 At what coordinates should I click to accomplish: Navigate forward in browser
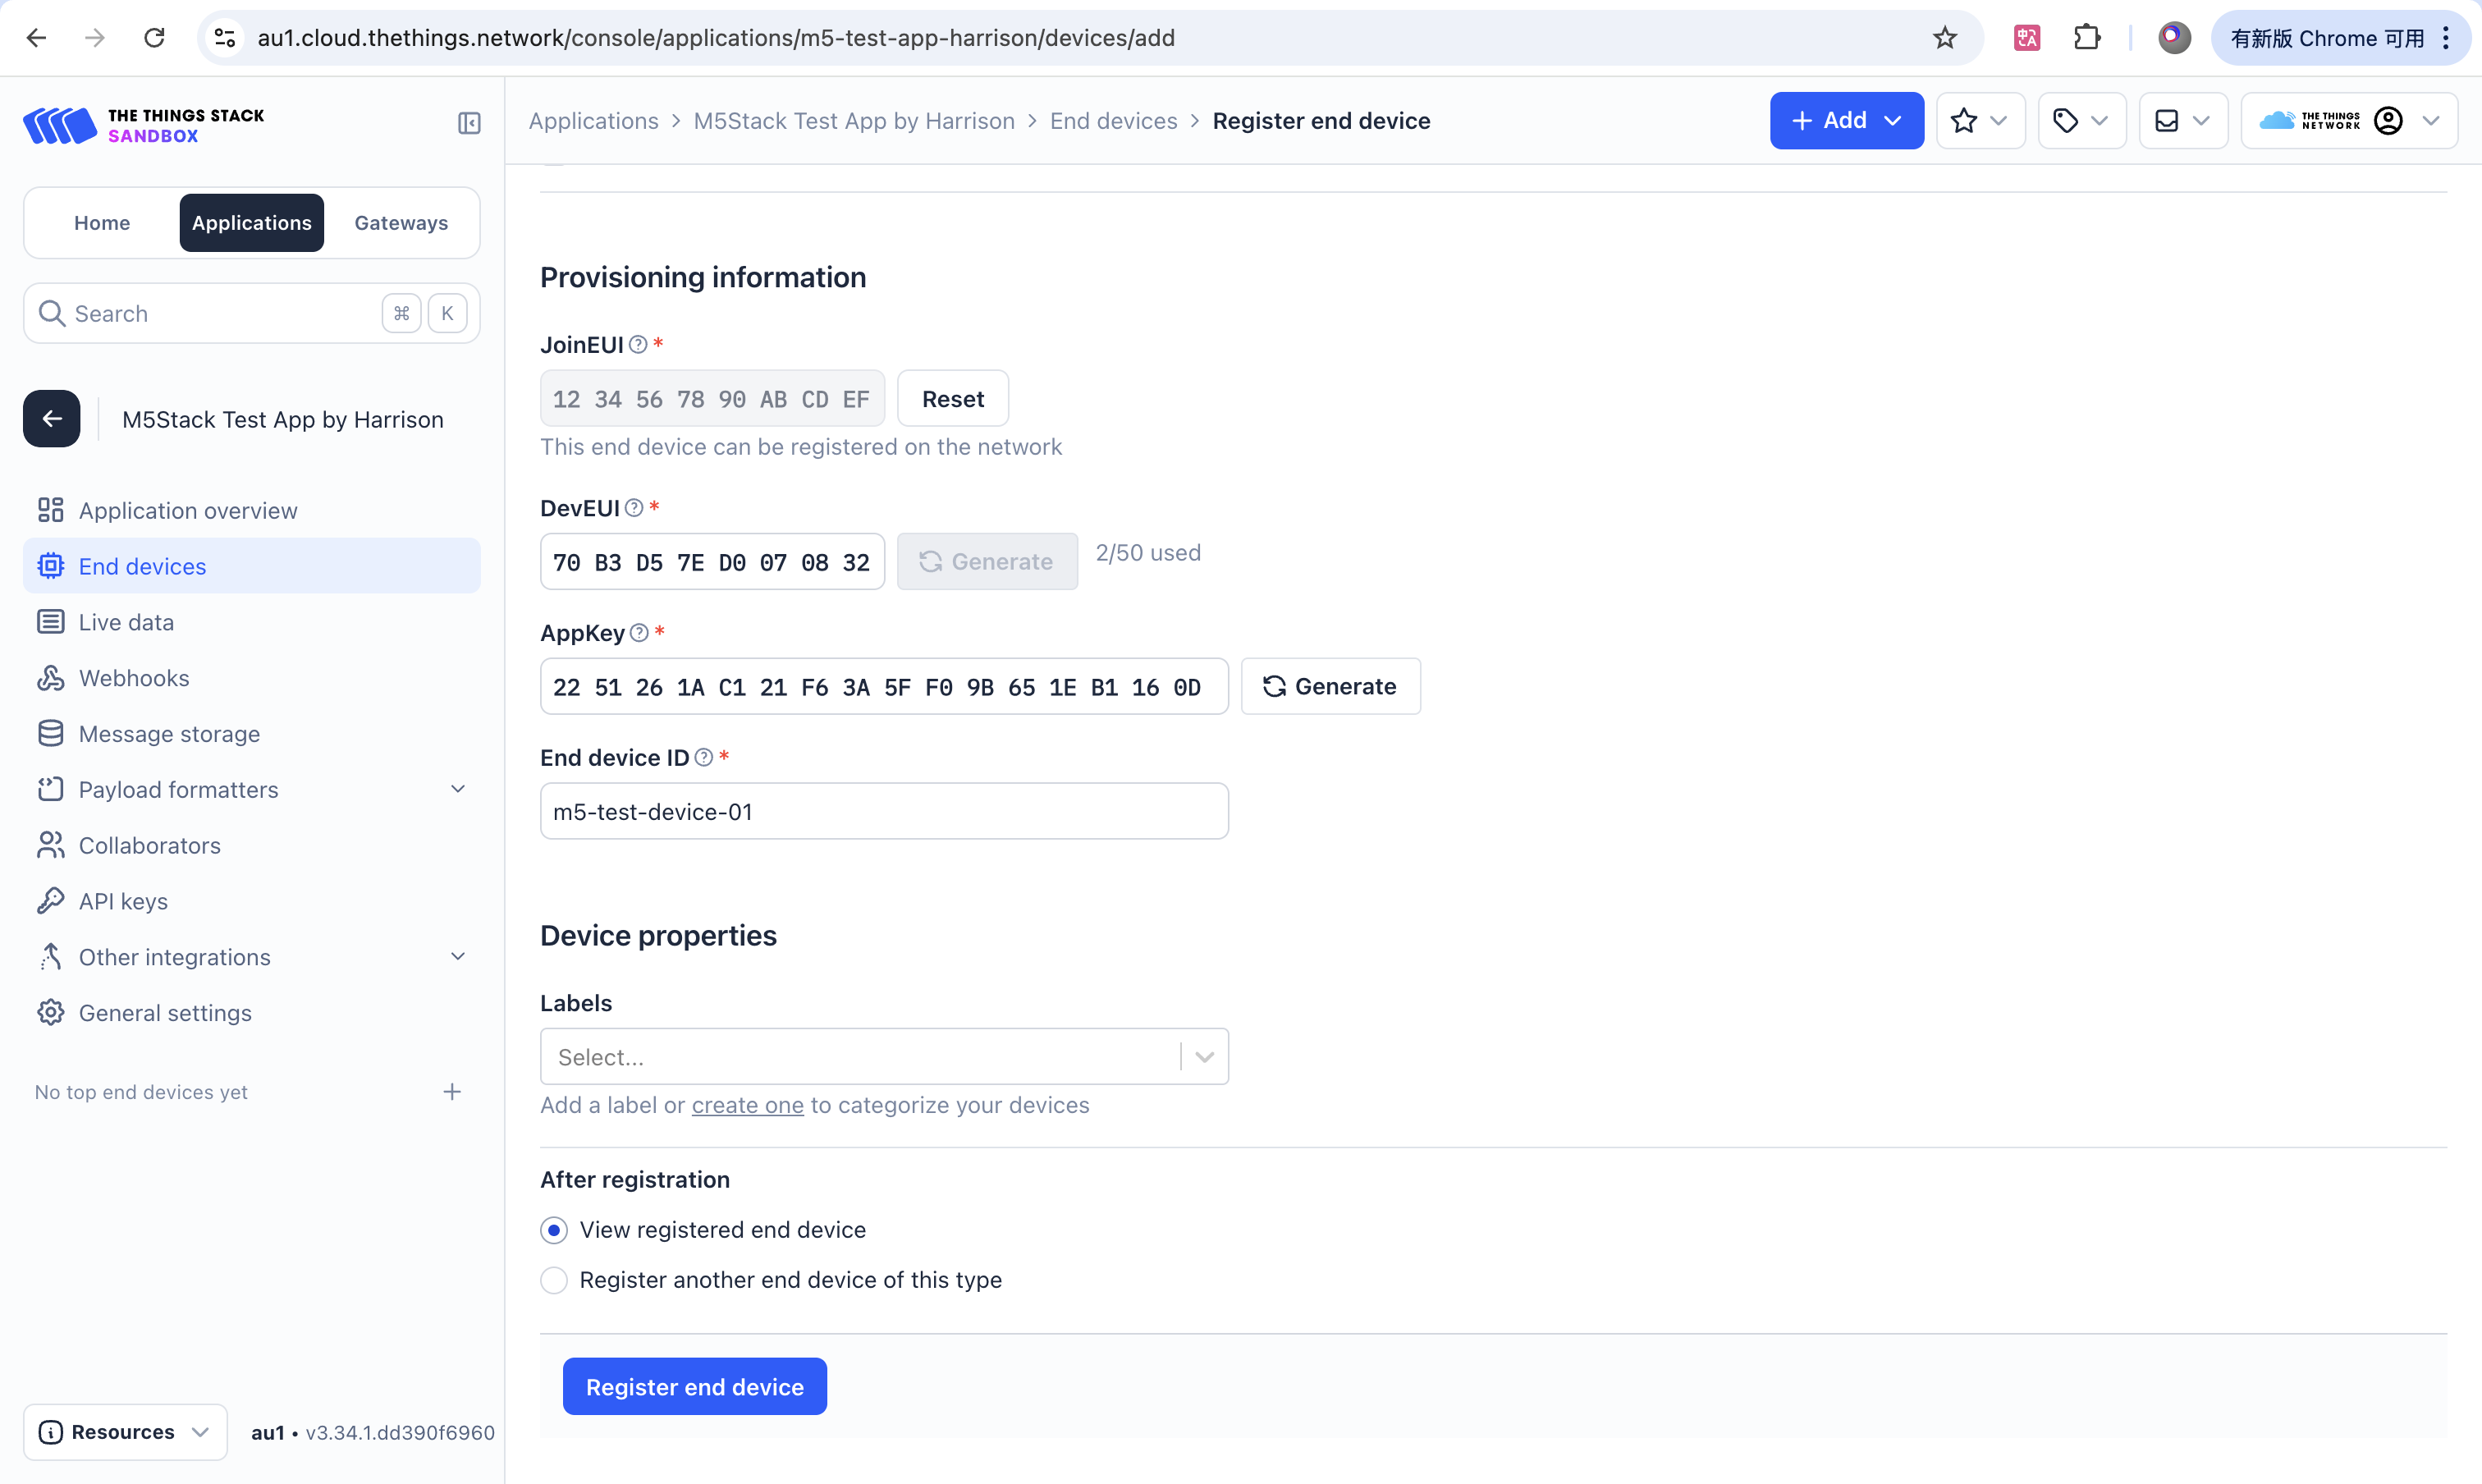95,38
